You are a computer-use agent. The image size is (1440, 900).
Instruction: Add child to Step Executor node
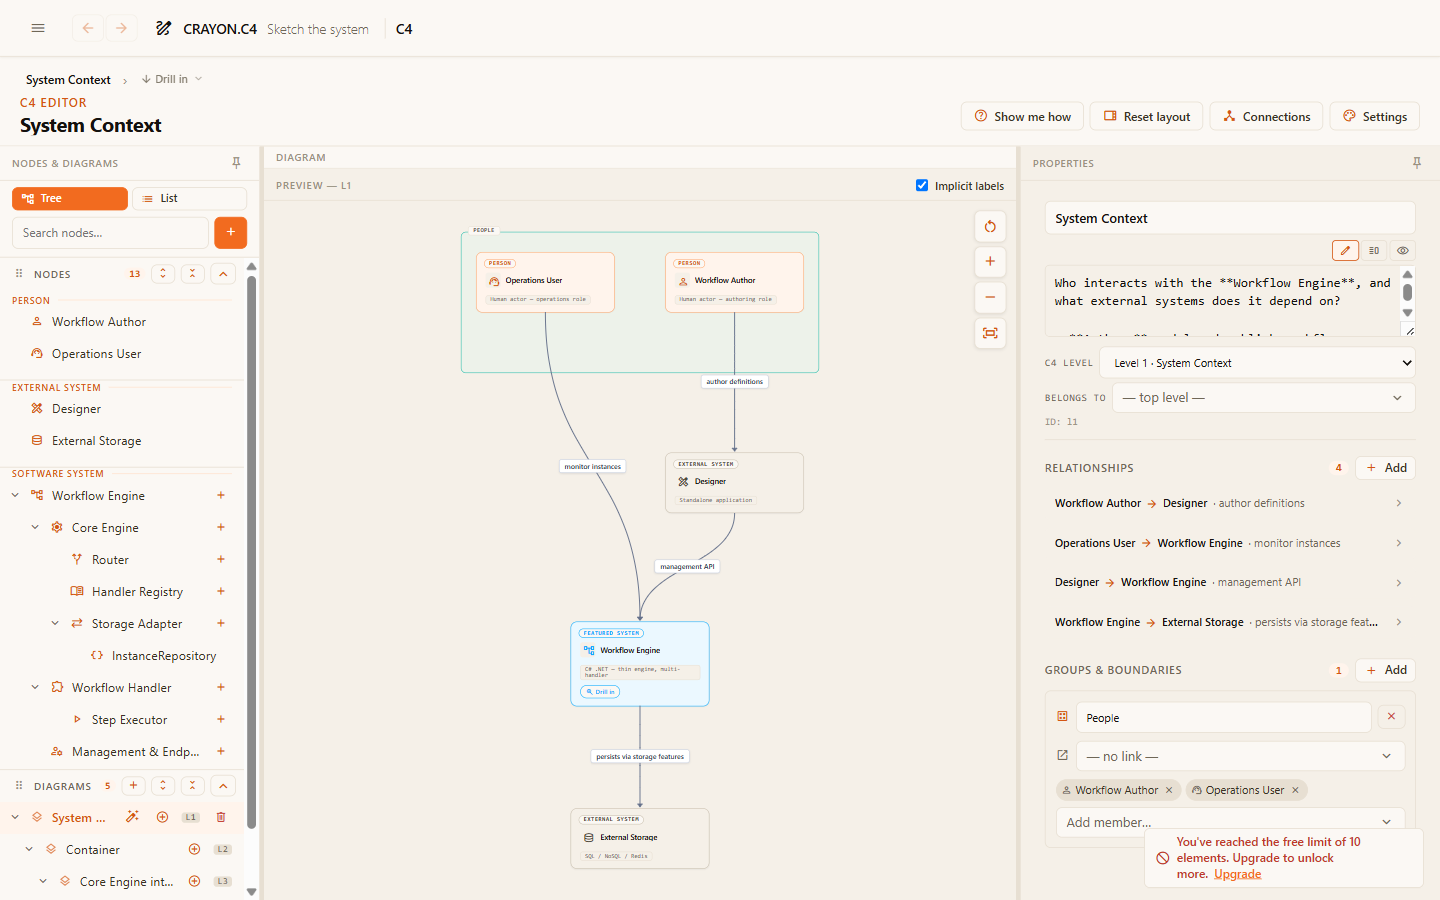click(221, 719)
